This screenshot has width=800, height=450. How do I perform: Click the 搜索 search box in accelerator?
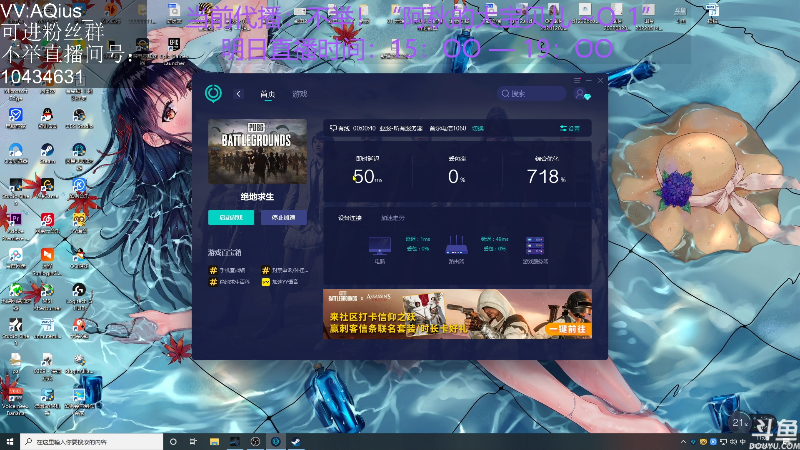tap(531, 93)
